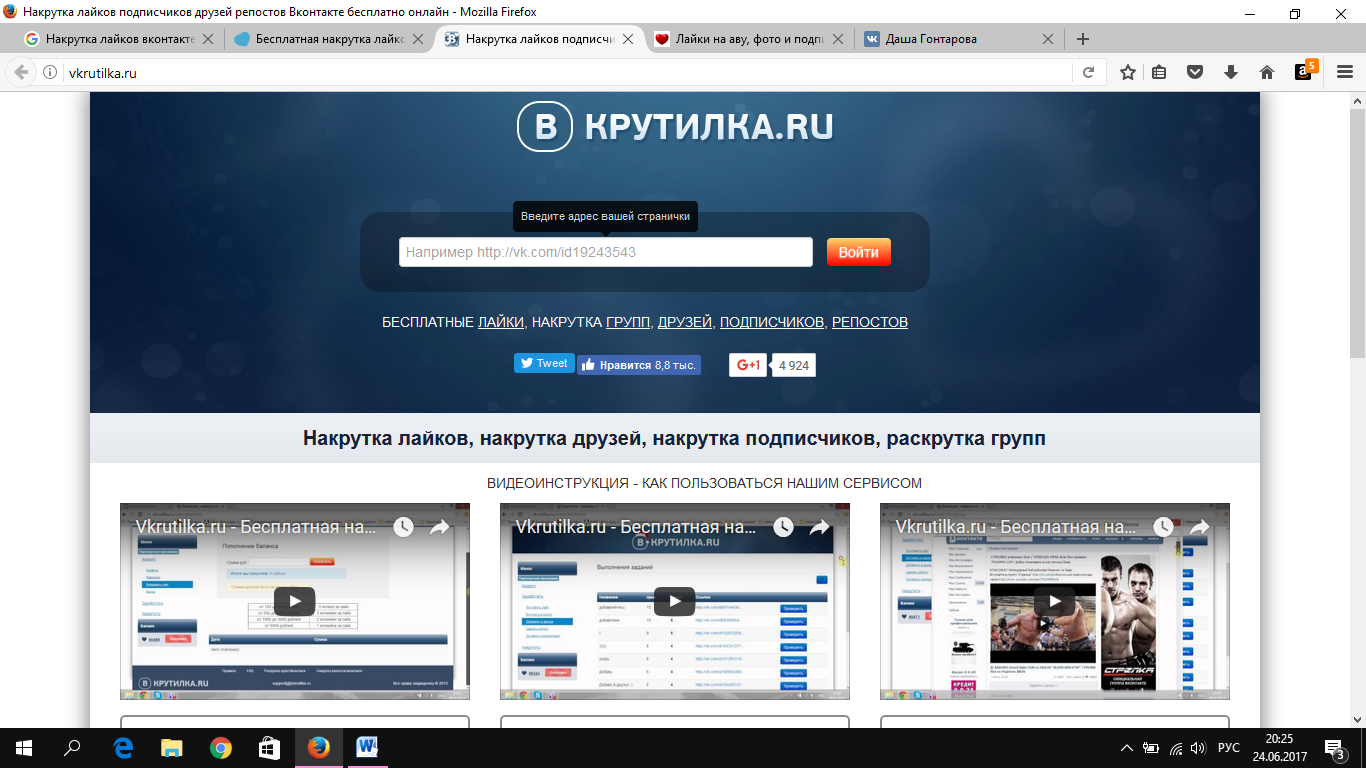Click the Amazon extension icon with badge
This screenshot has height=768, width=1366.
coord(1306,71)
